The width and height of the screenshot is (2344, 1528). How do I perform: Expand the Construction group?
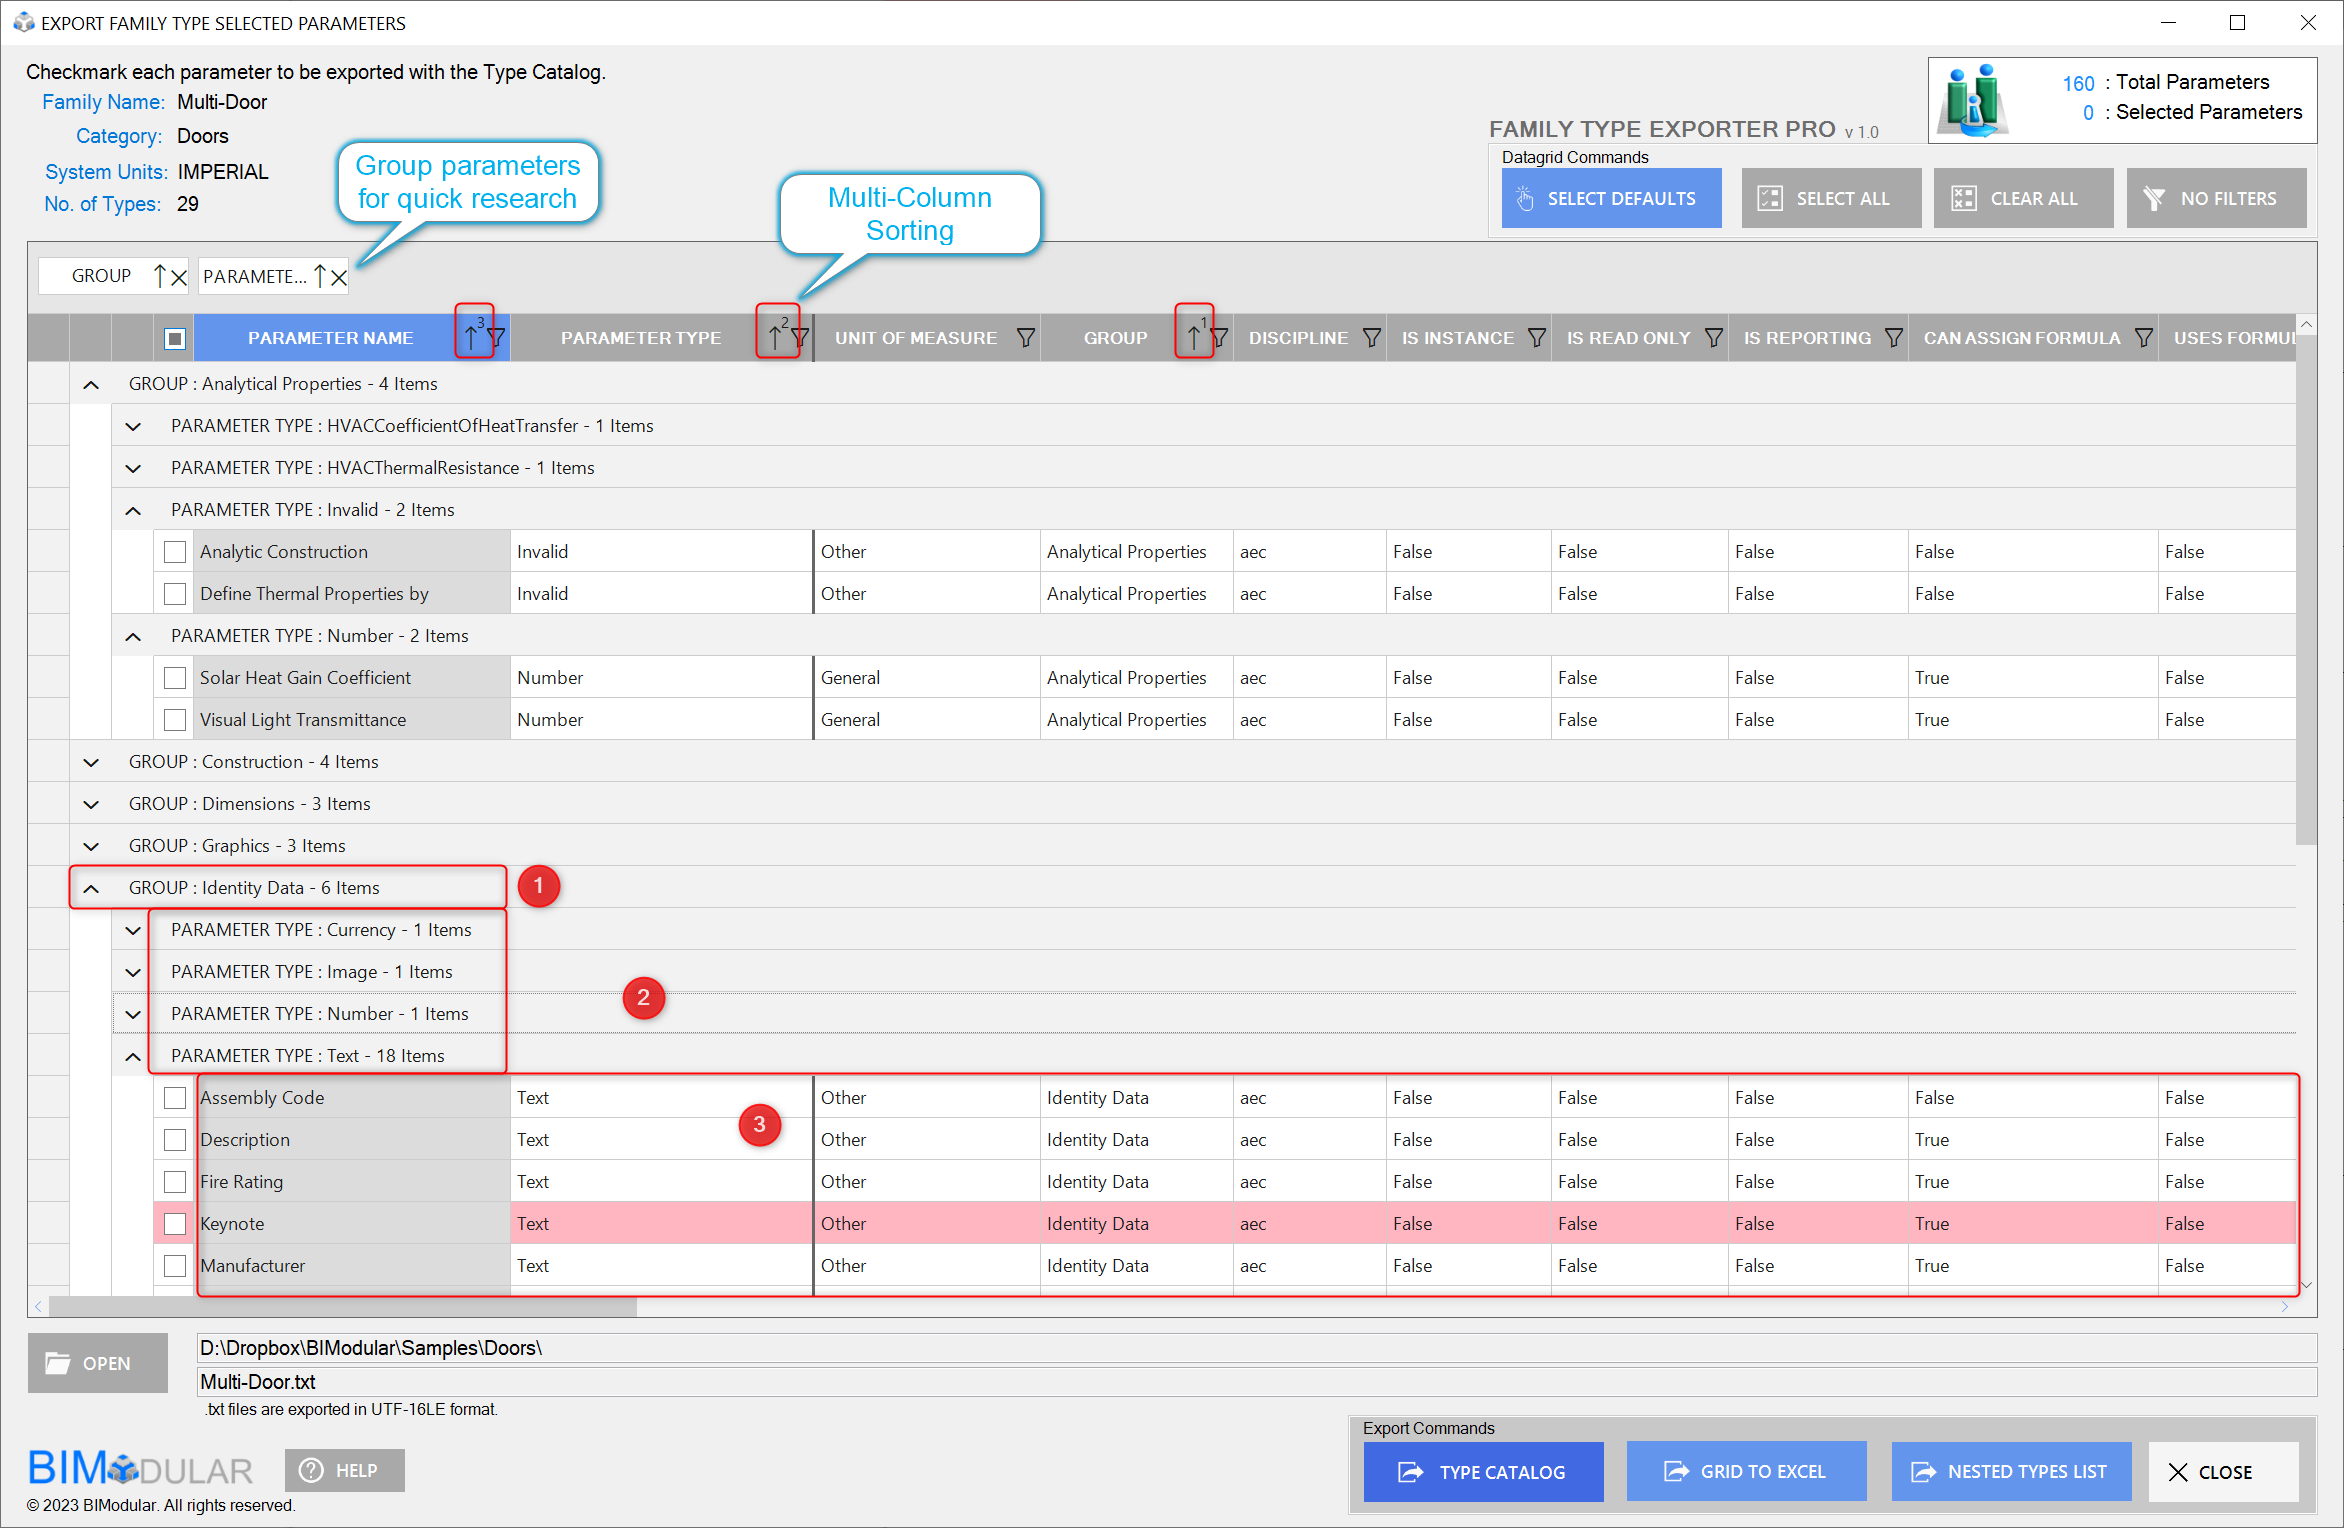tap(91, 762)
